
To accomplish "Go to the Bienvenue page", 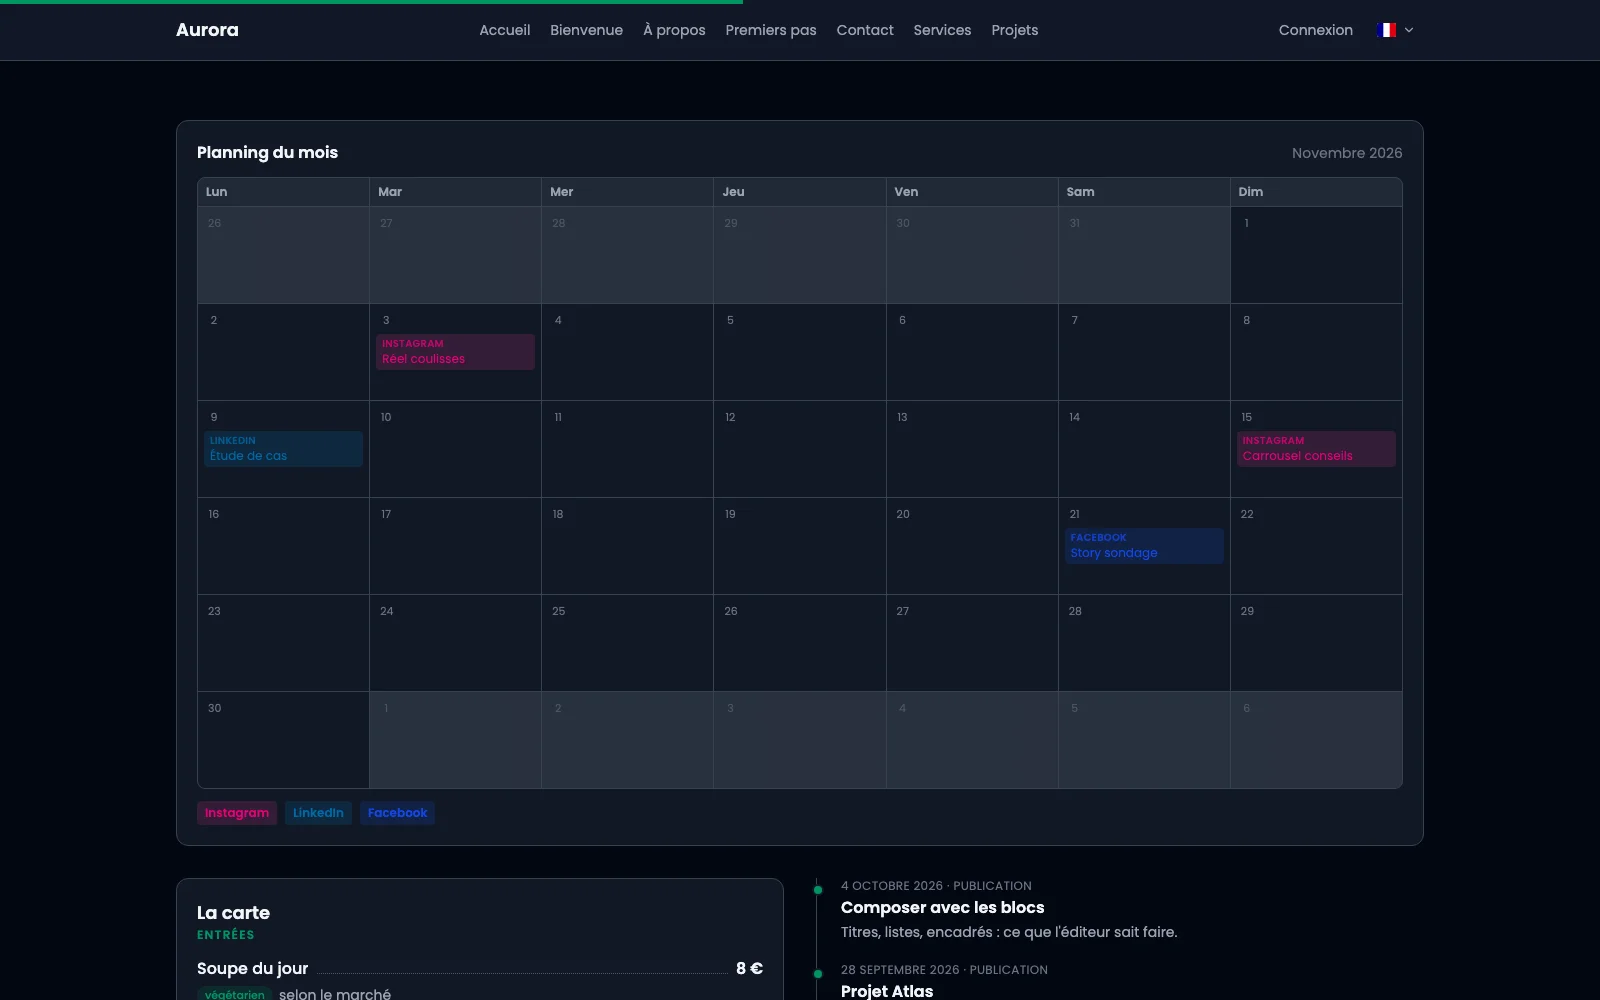I will (x=586, y=30).
